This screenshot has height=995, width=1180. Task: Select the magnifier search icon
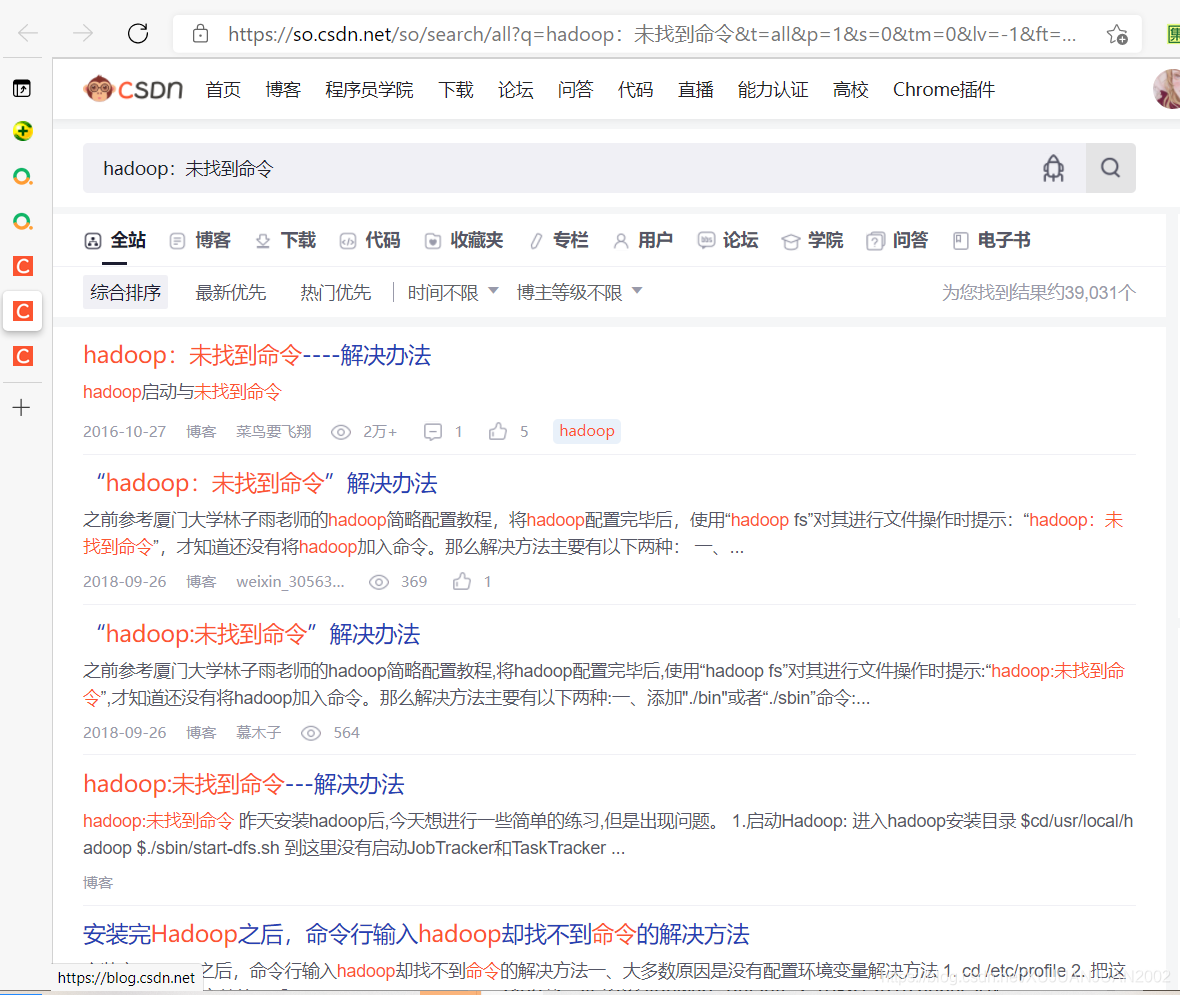tap(1110, 167)
